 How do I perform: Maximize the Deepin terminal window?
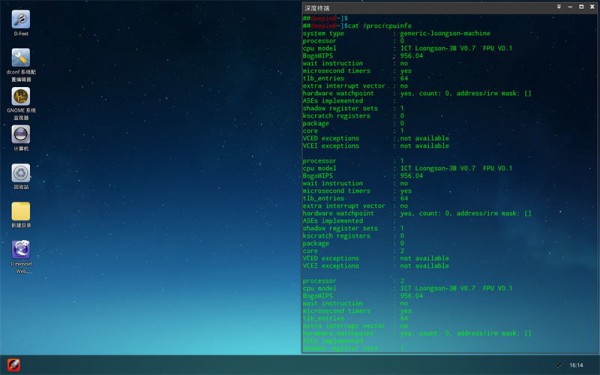(581, 7)
